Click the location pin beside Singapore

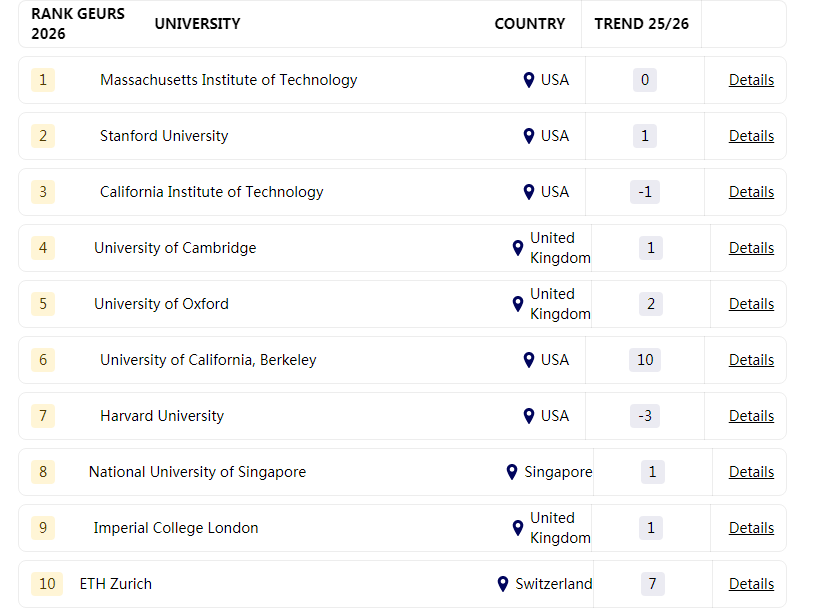click(512, 472)
